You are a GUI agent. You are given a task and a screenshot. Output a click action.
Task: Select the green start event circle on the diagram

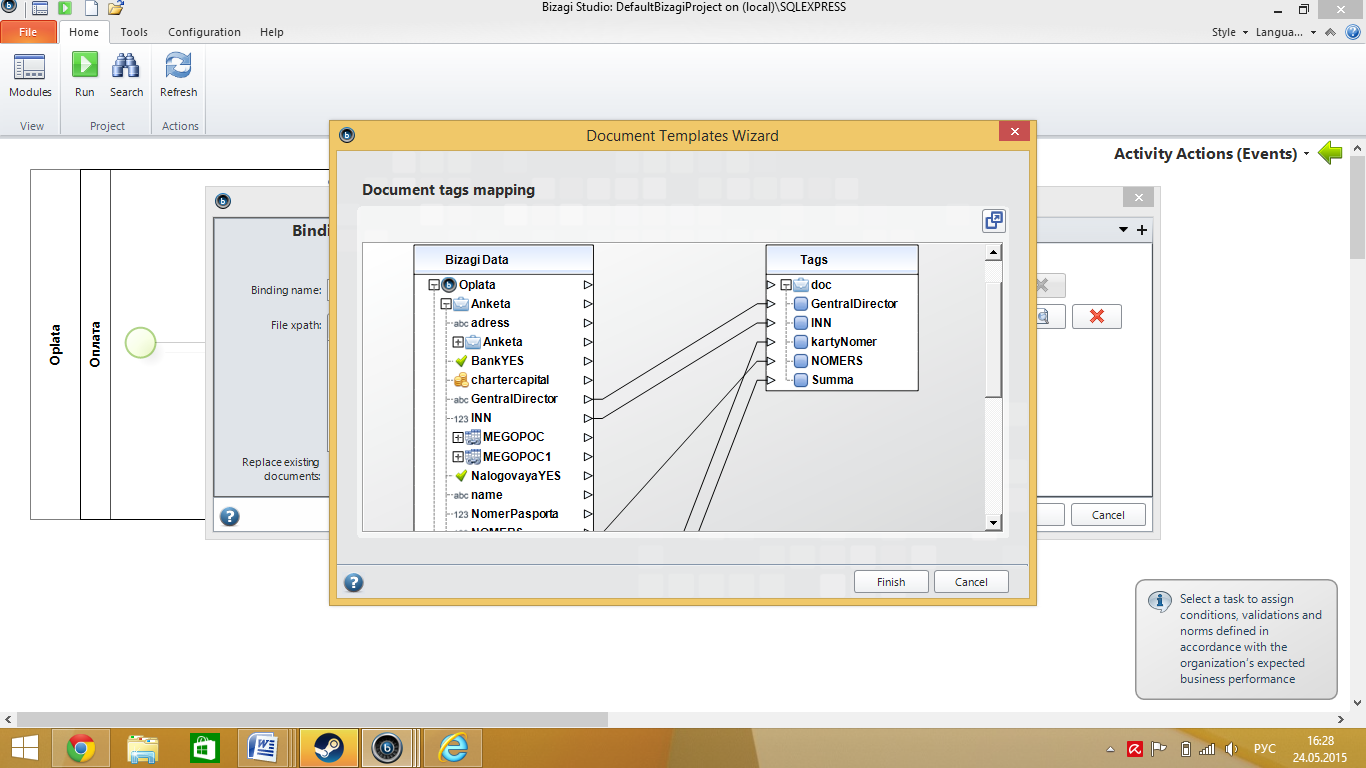tap(140, 344)
